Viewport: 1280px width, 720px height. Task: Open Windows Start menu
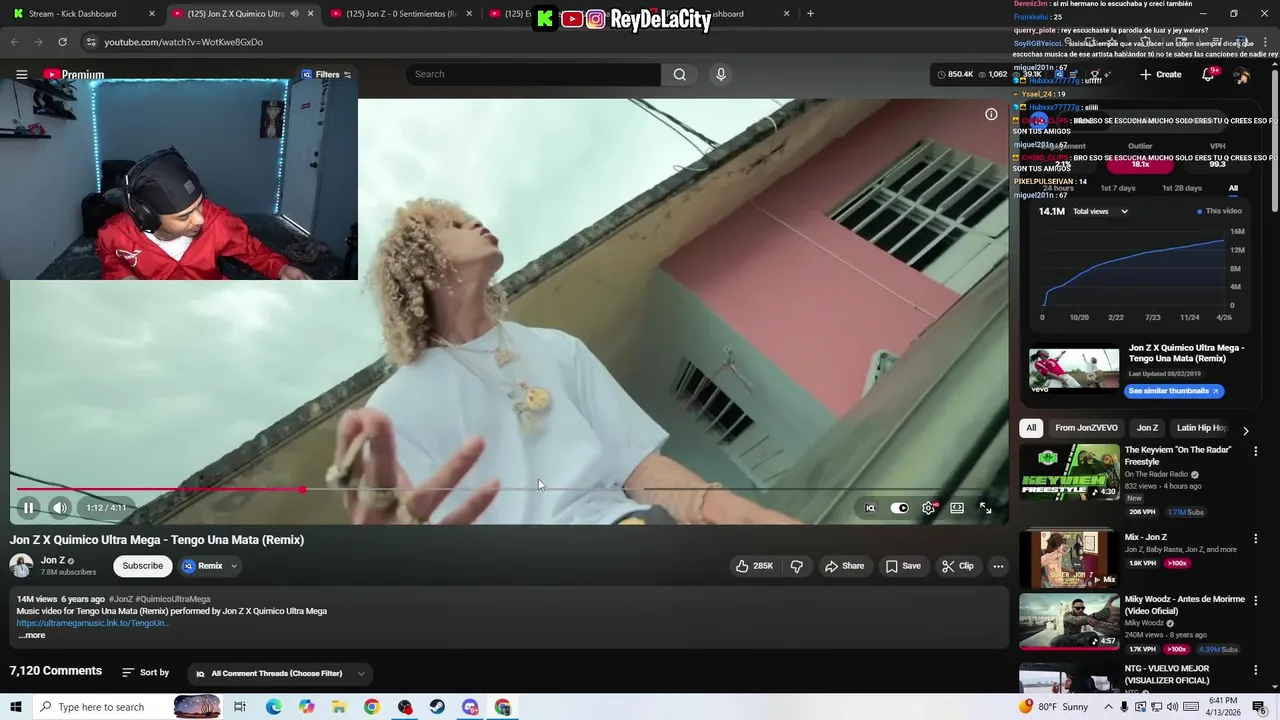[x=17, y=707]
